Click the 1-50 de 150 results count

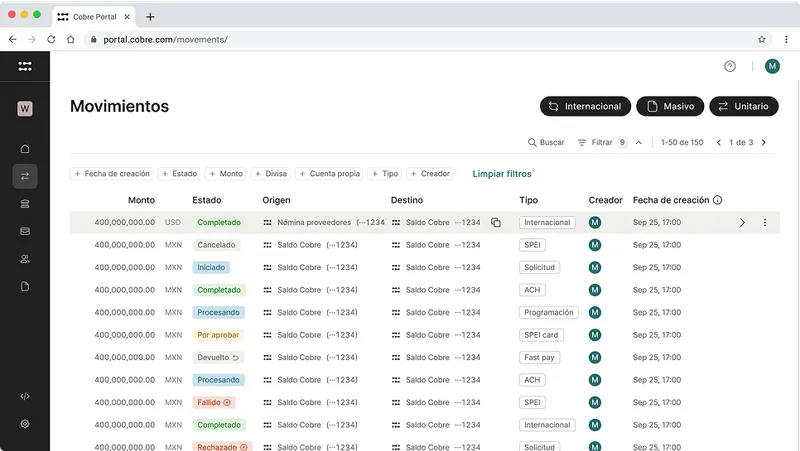click(x=682, y=142)
